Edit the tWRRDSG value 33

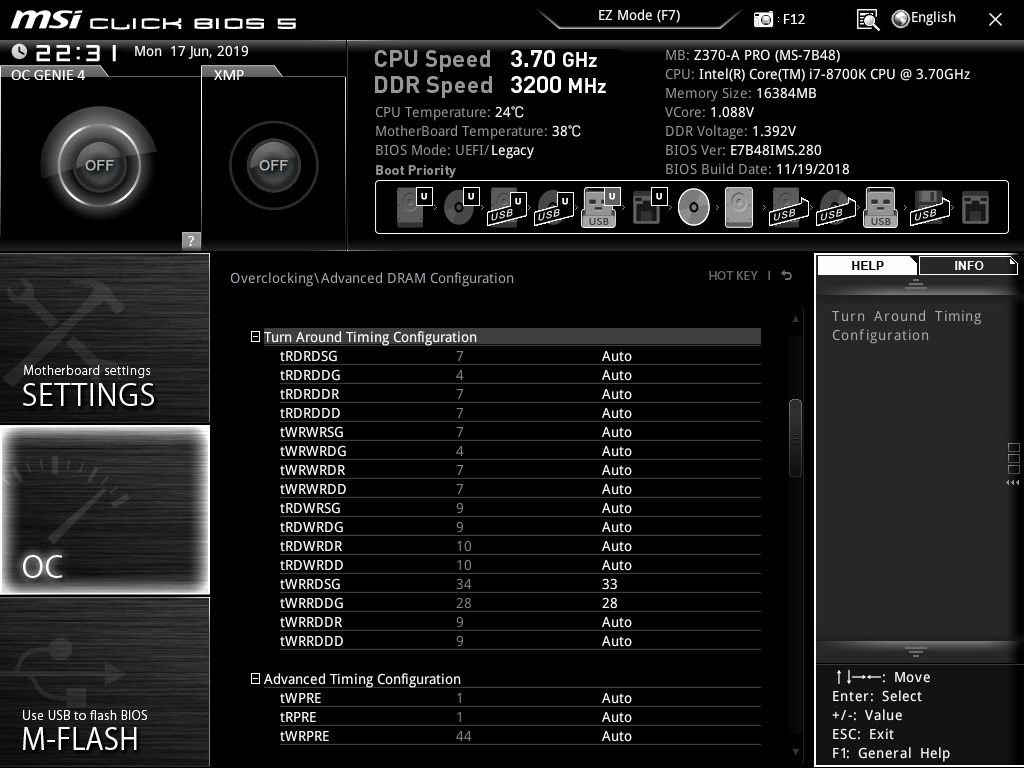point(609,584)
